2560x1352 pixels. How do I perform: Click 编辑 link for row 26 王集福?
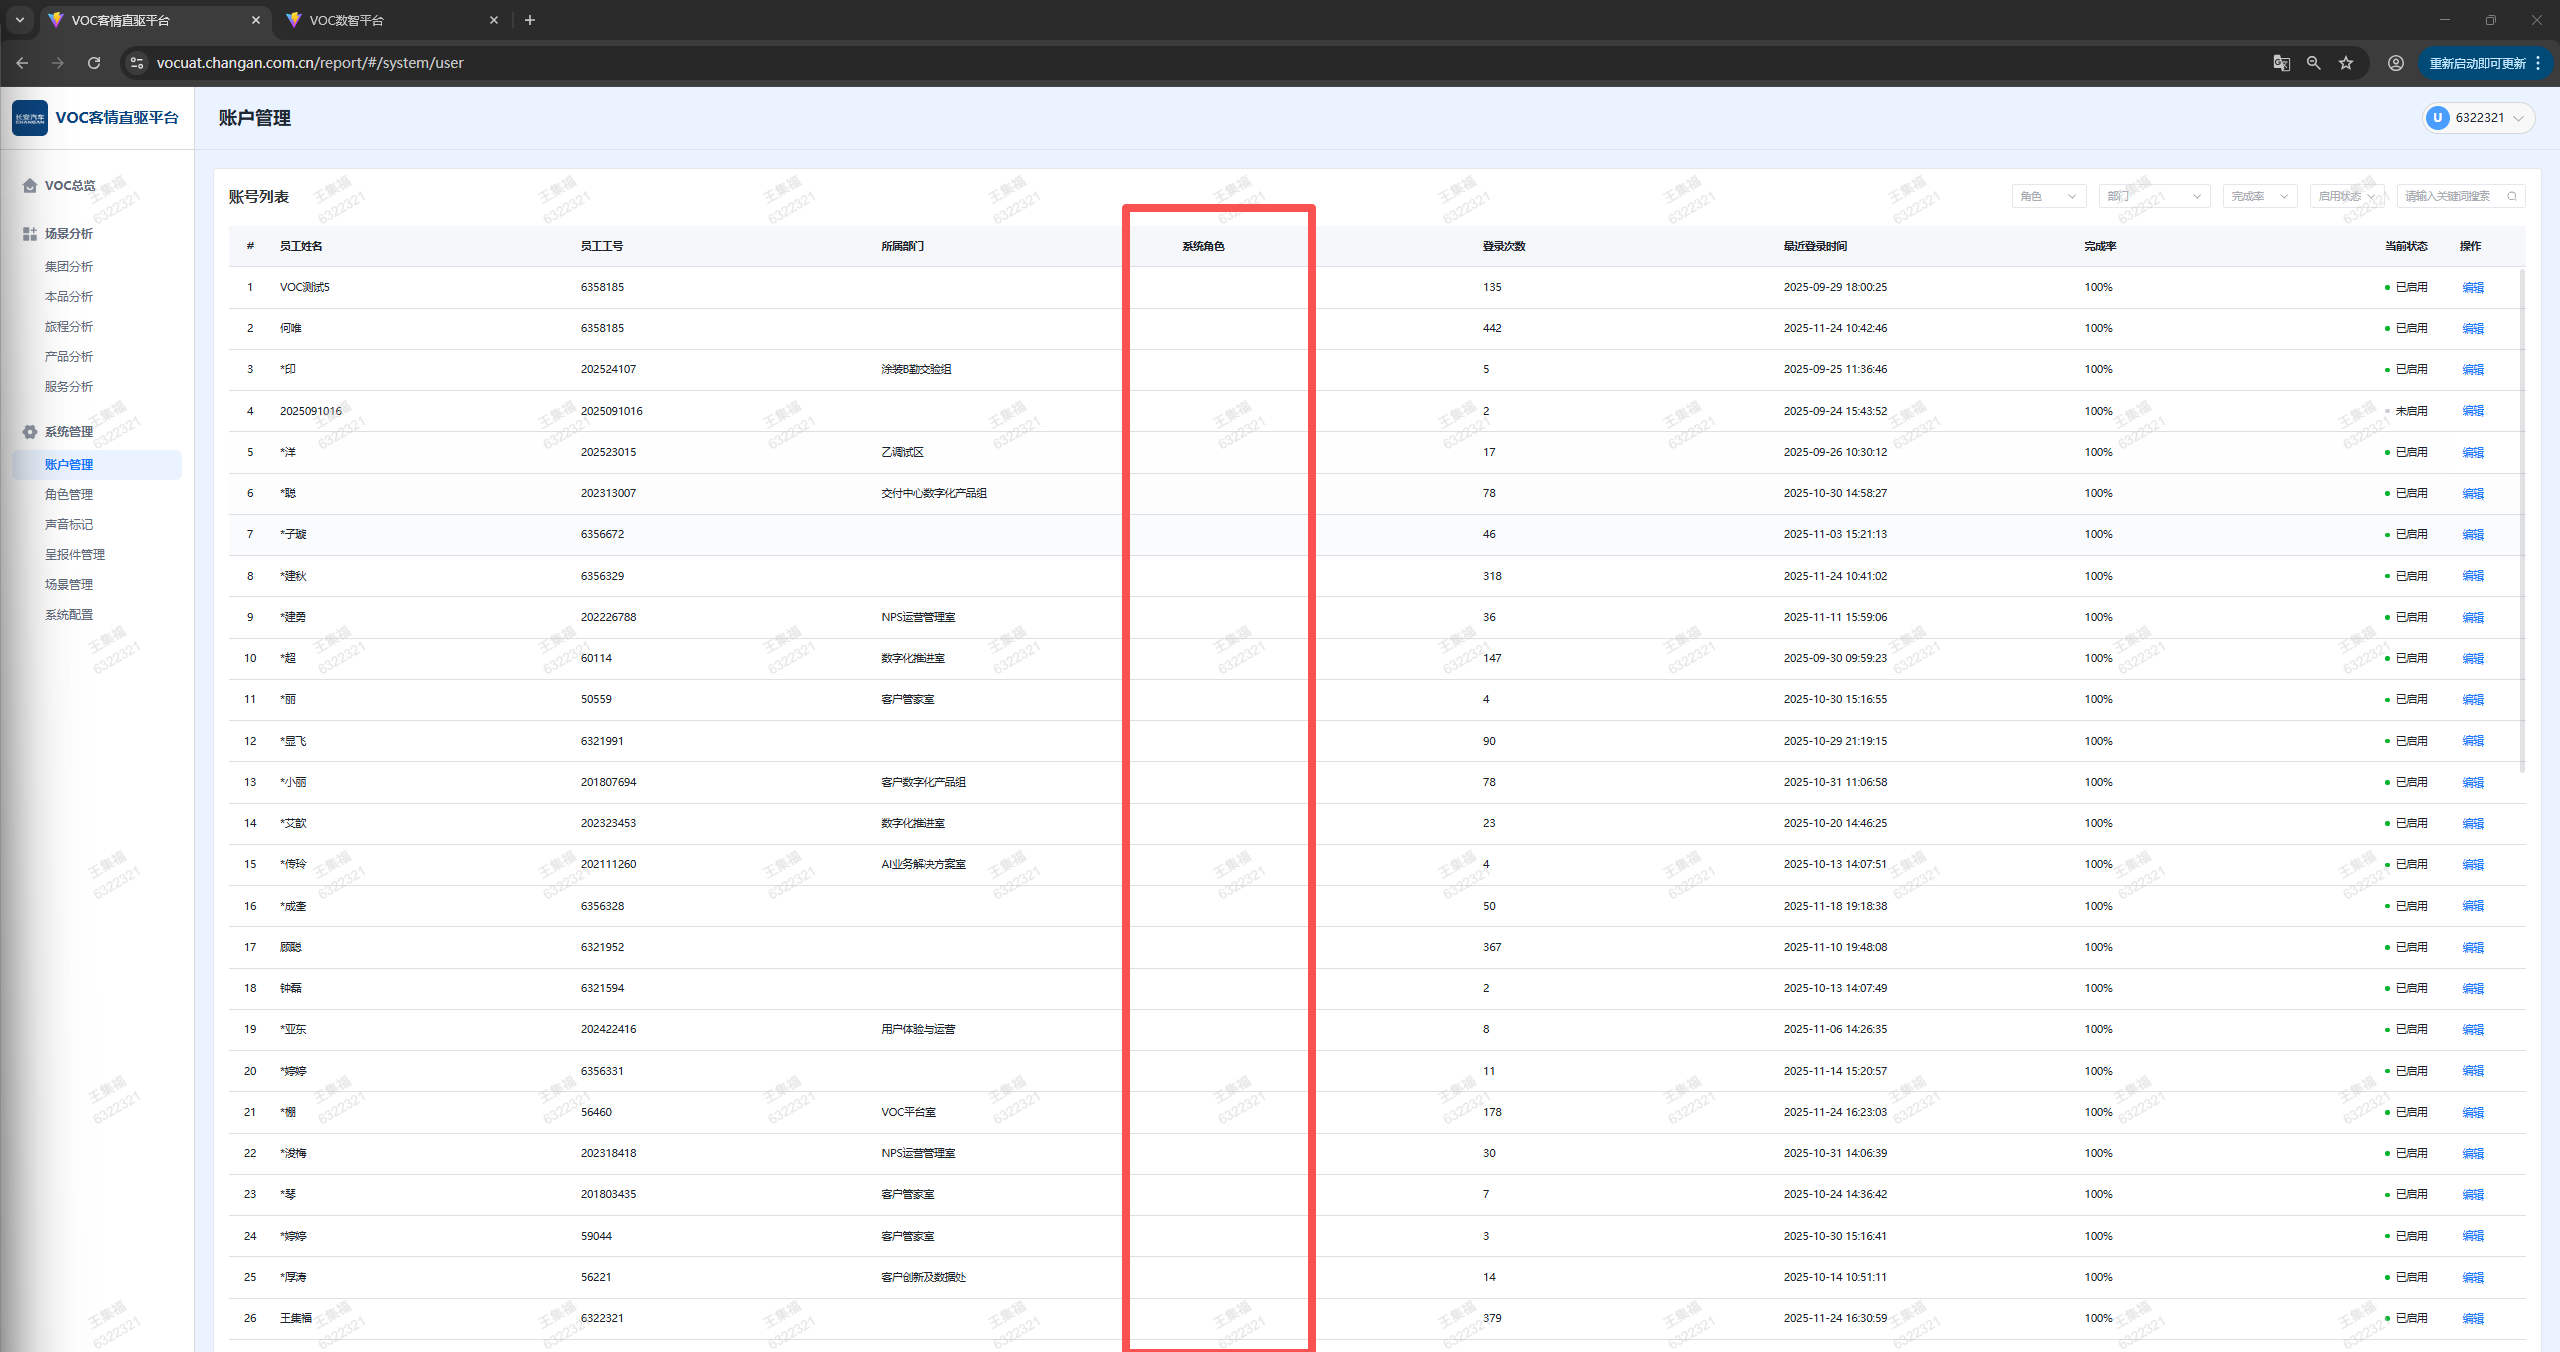click(2472, 1319)
